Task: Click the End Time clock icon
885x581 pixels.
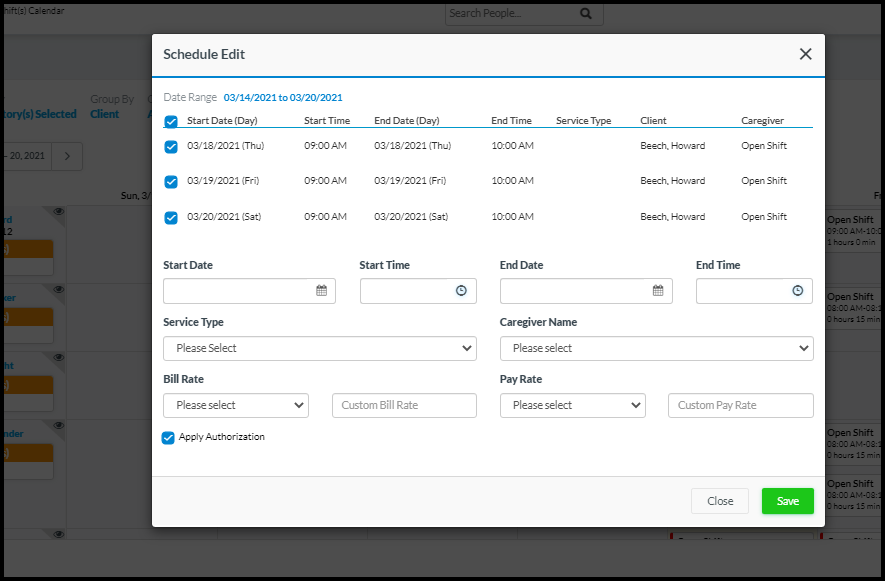Action: tap(797, 291)
